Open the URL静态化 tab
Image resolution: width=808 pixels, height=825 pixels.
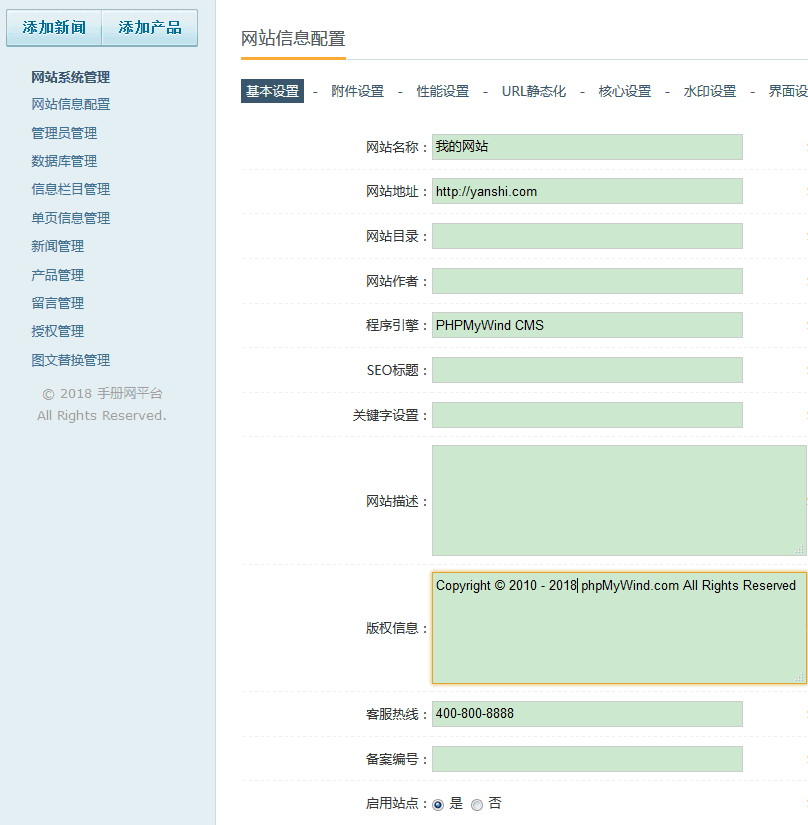tap(533, 91)
